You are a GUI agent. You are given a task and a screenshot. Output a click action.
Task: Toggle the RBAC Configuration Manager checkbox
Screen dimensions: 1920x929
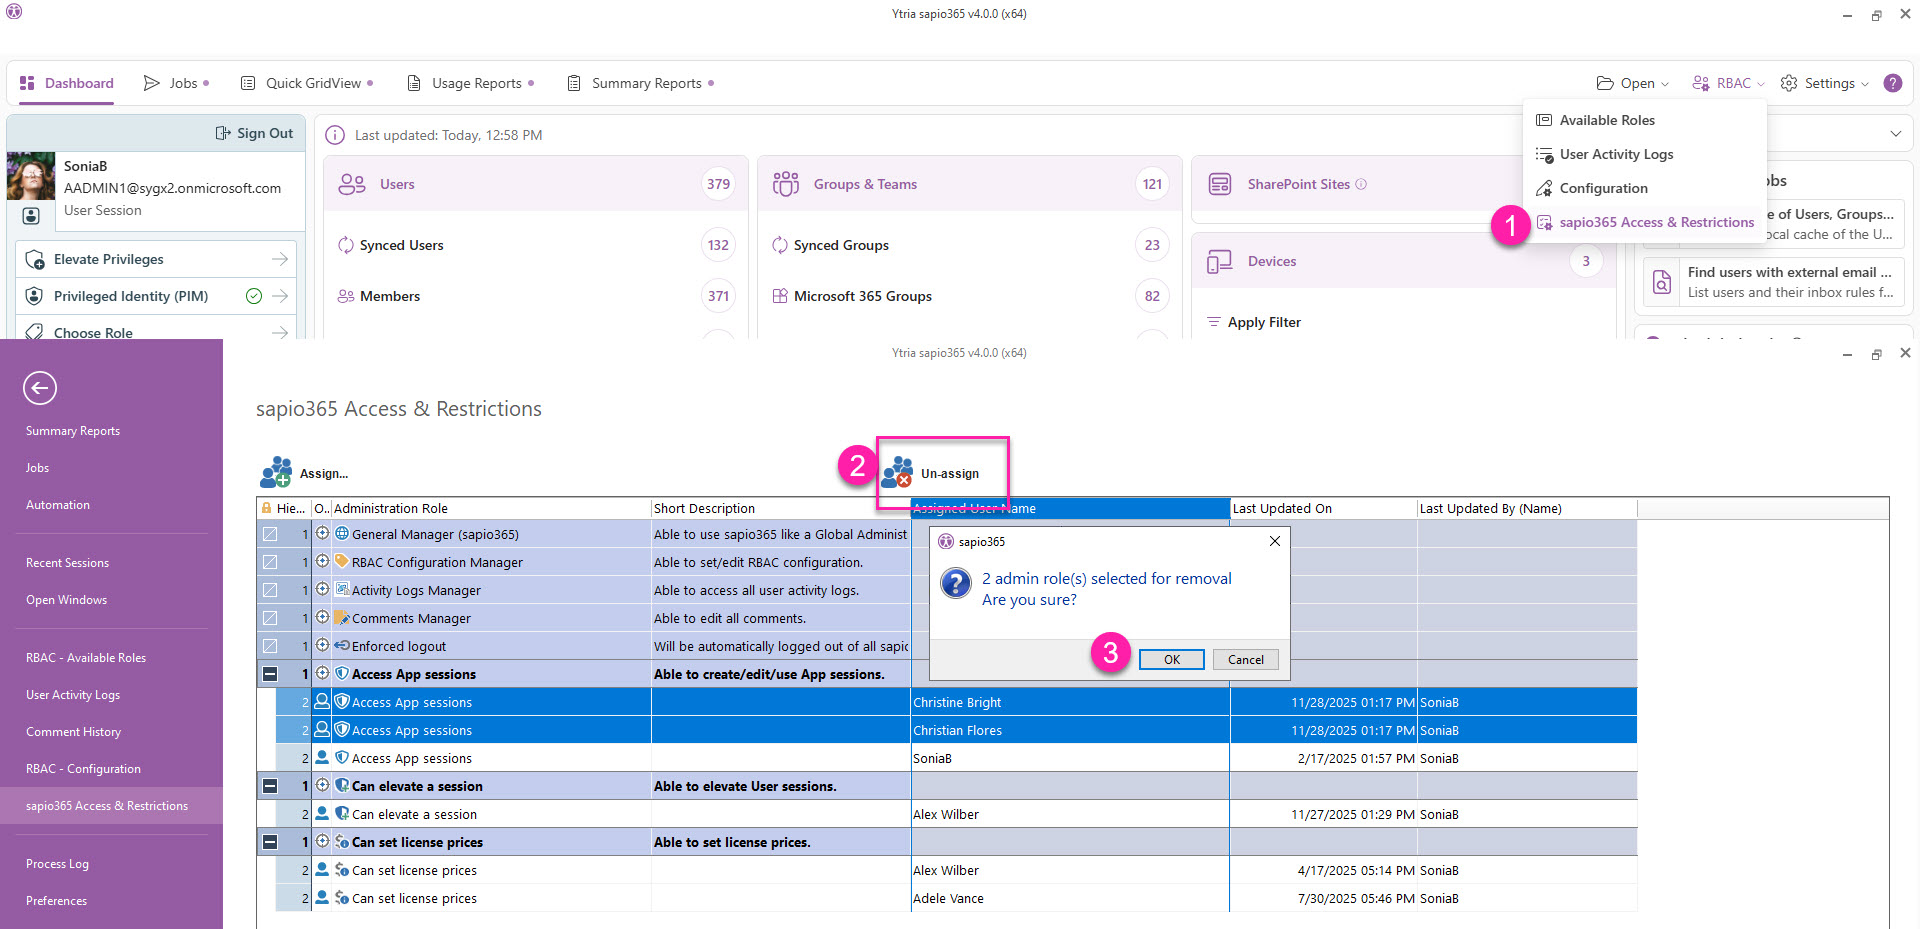[270, 562]
